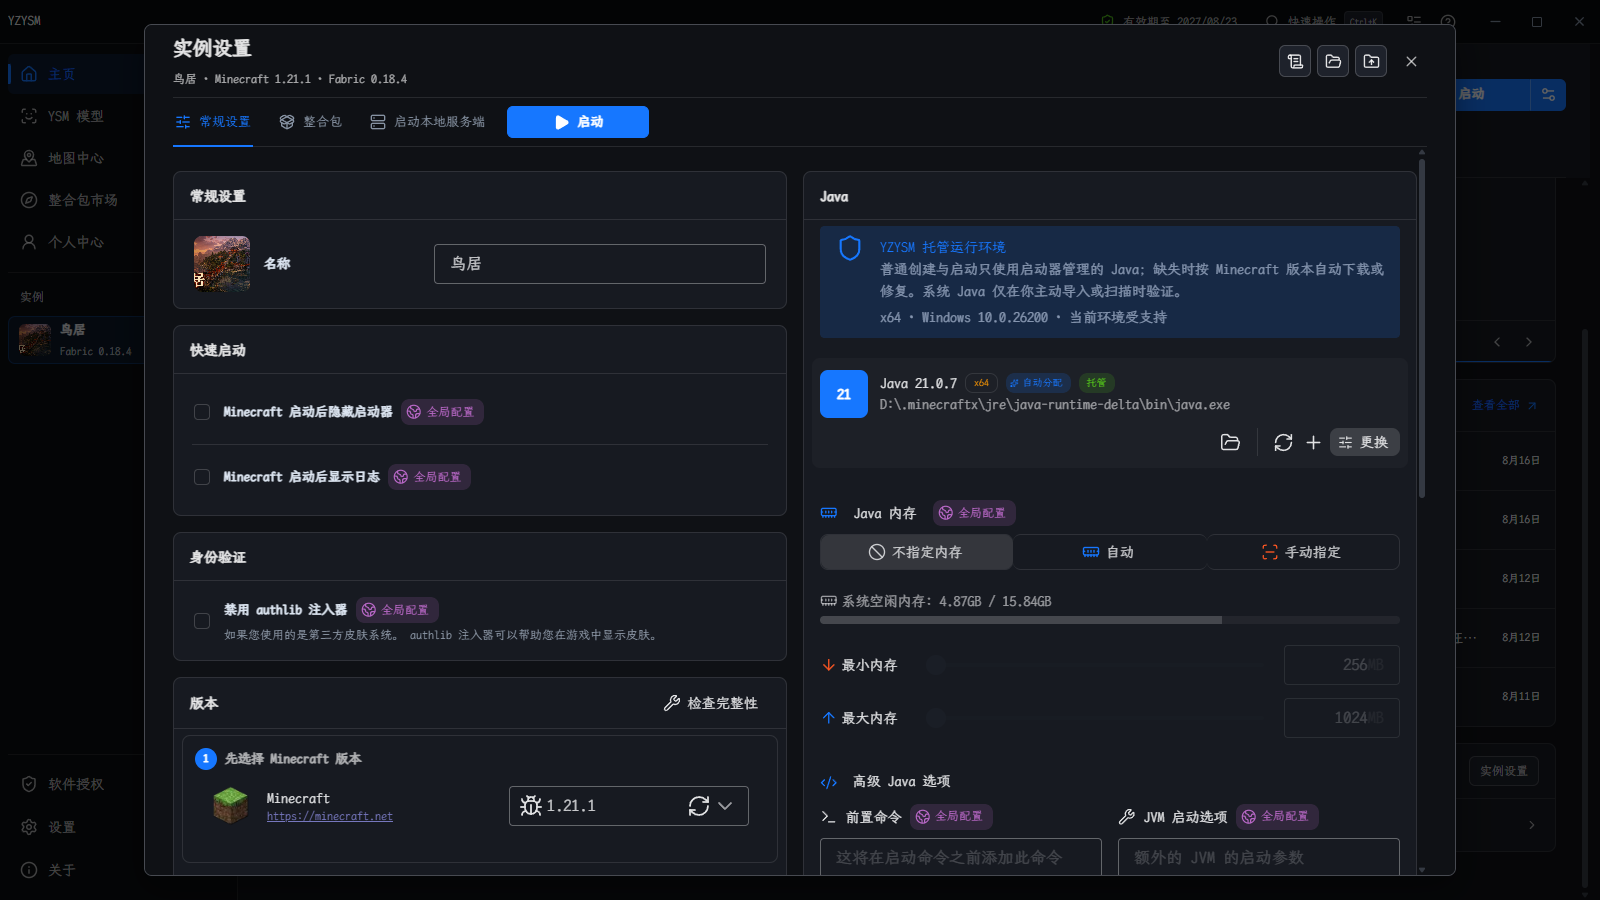Viewport: 1600px width, 900px height.
Task: Click the 快速操作 search in title bar
Action: point(1322,20)
